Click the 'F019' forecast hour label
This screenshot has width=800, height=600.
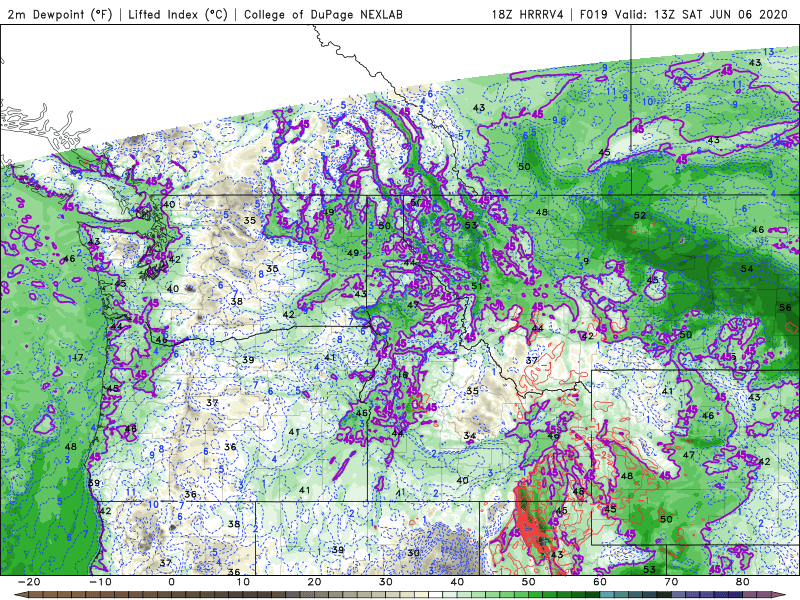coord(594,14)
